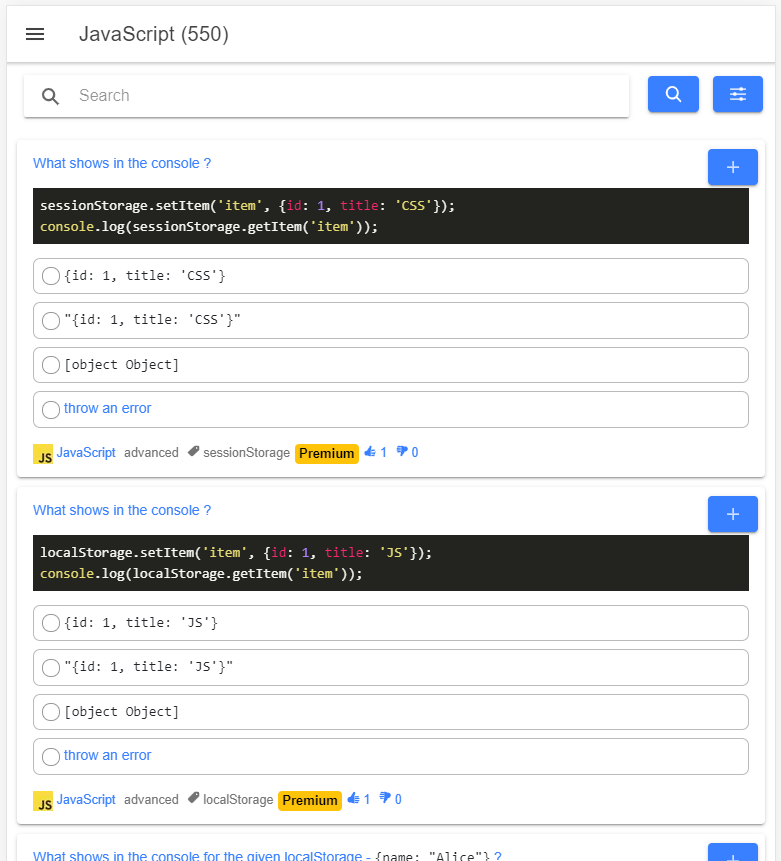Thumbs down the localStorage question
This screenshot has height=861, width=781.
(390, 799)
